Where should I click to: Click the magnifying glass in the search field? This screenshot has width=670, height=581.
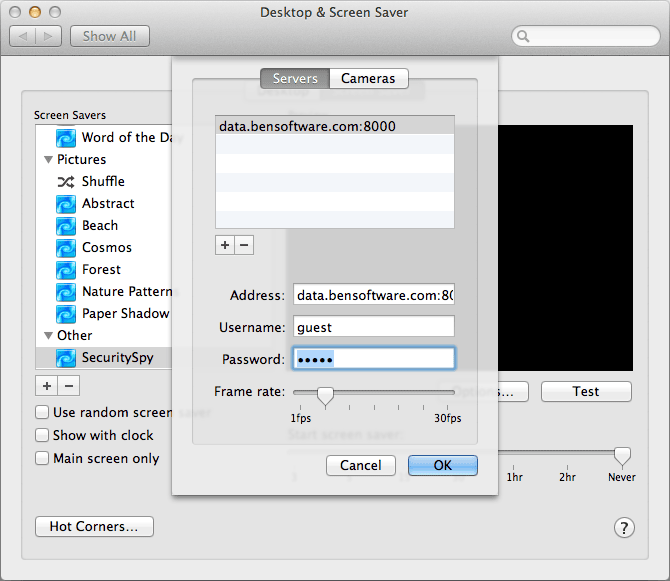[523, 36]
